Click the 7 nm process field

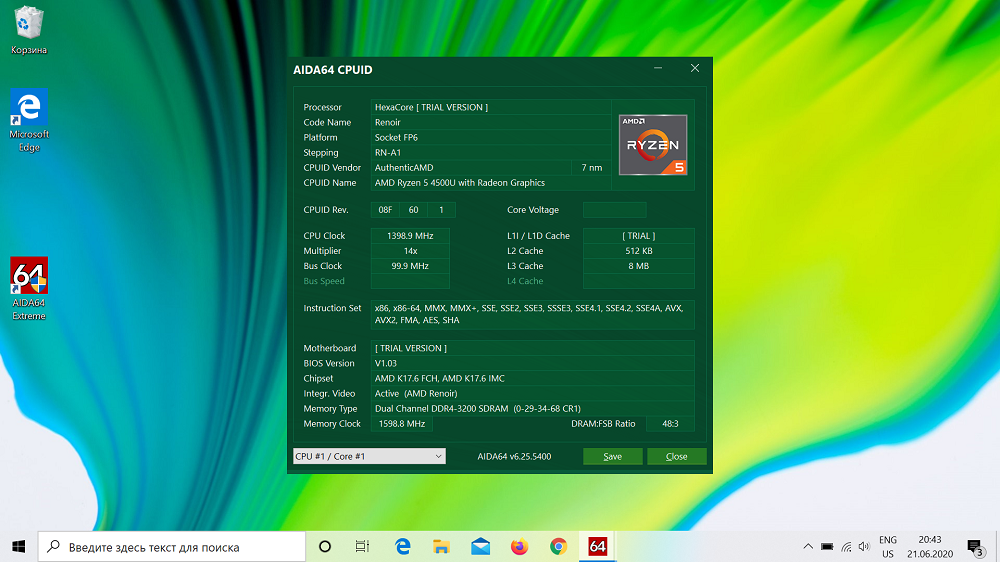591,168
